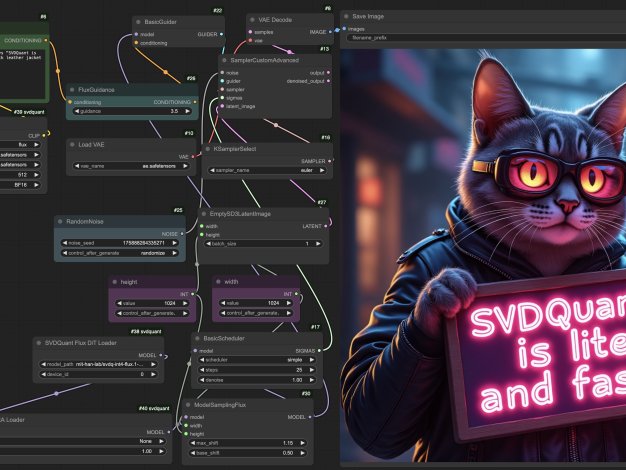Open control_after_generate dropdown in RandomNoise
The width and height of the screenshot is (626, 470).
pos(119,253)
